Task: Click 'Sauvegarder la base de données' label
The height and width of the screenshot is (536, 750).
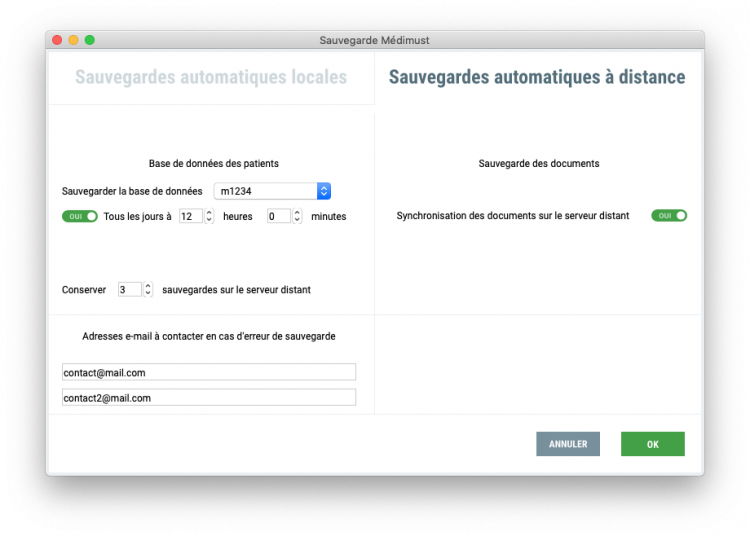Action: point(132,191)
